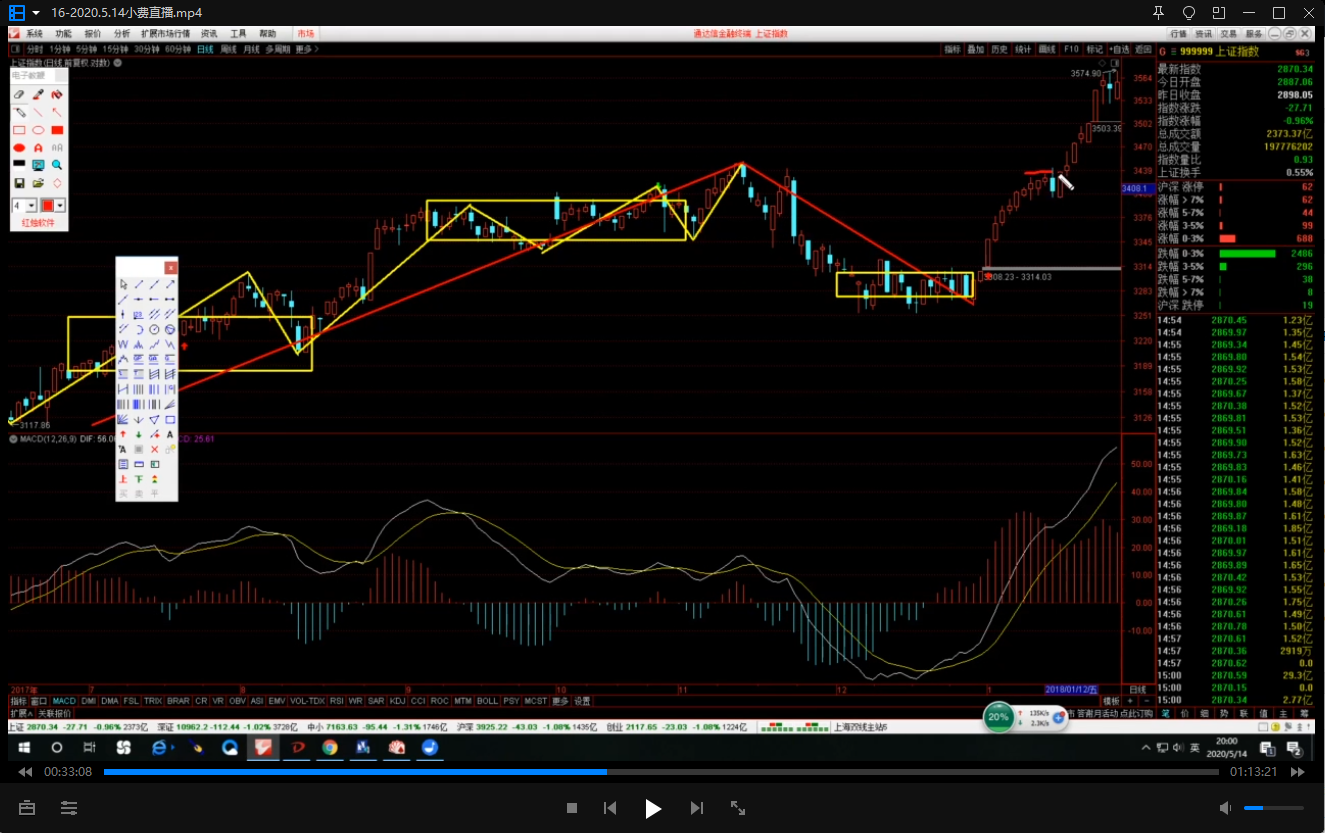
Task: Click the black bar icon in drawing palette
Action: (x=19, y=163)
